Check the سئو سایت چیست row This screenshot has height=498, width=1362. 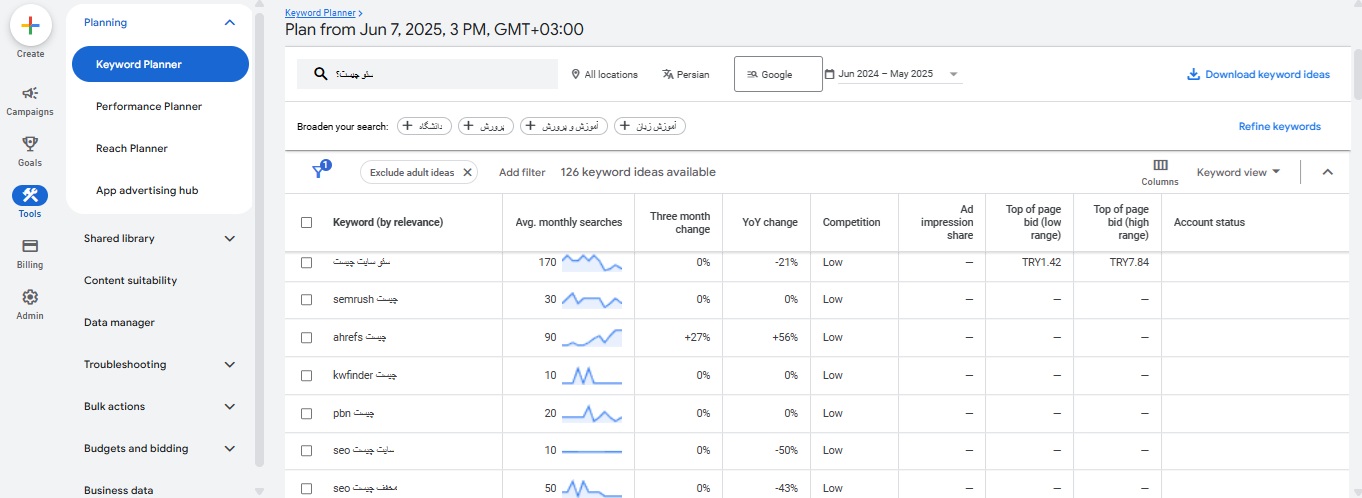pos(307,261)
